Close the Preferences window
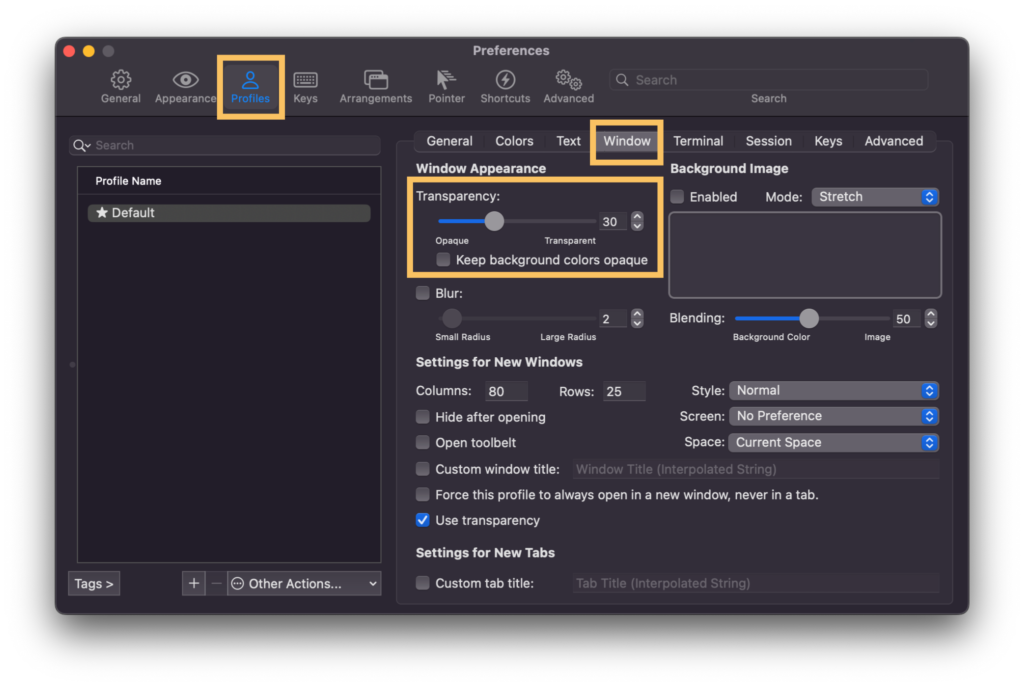 click(x=69, y=51)
